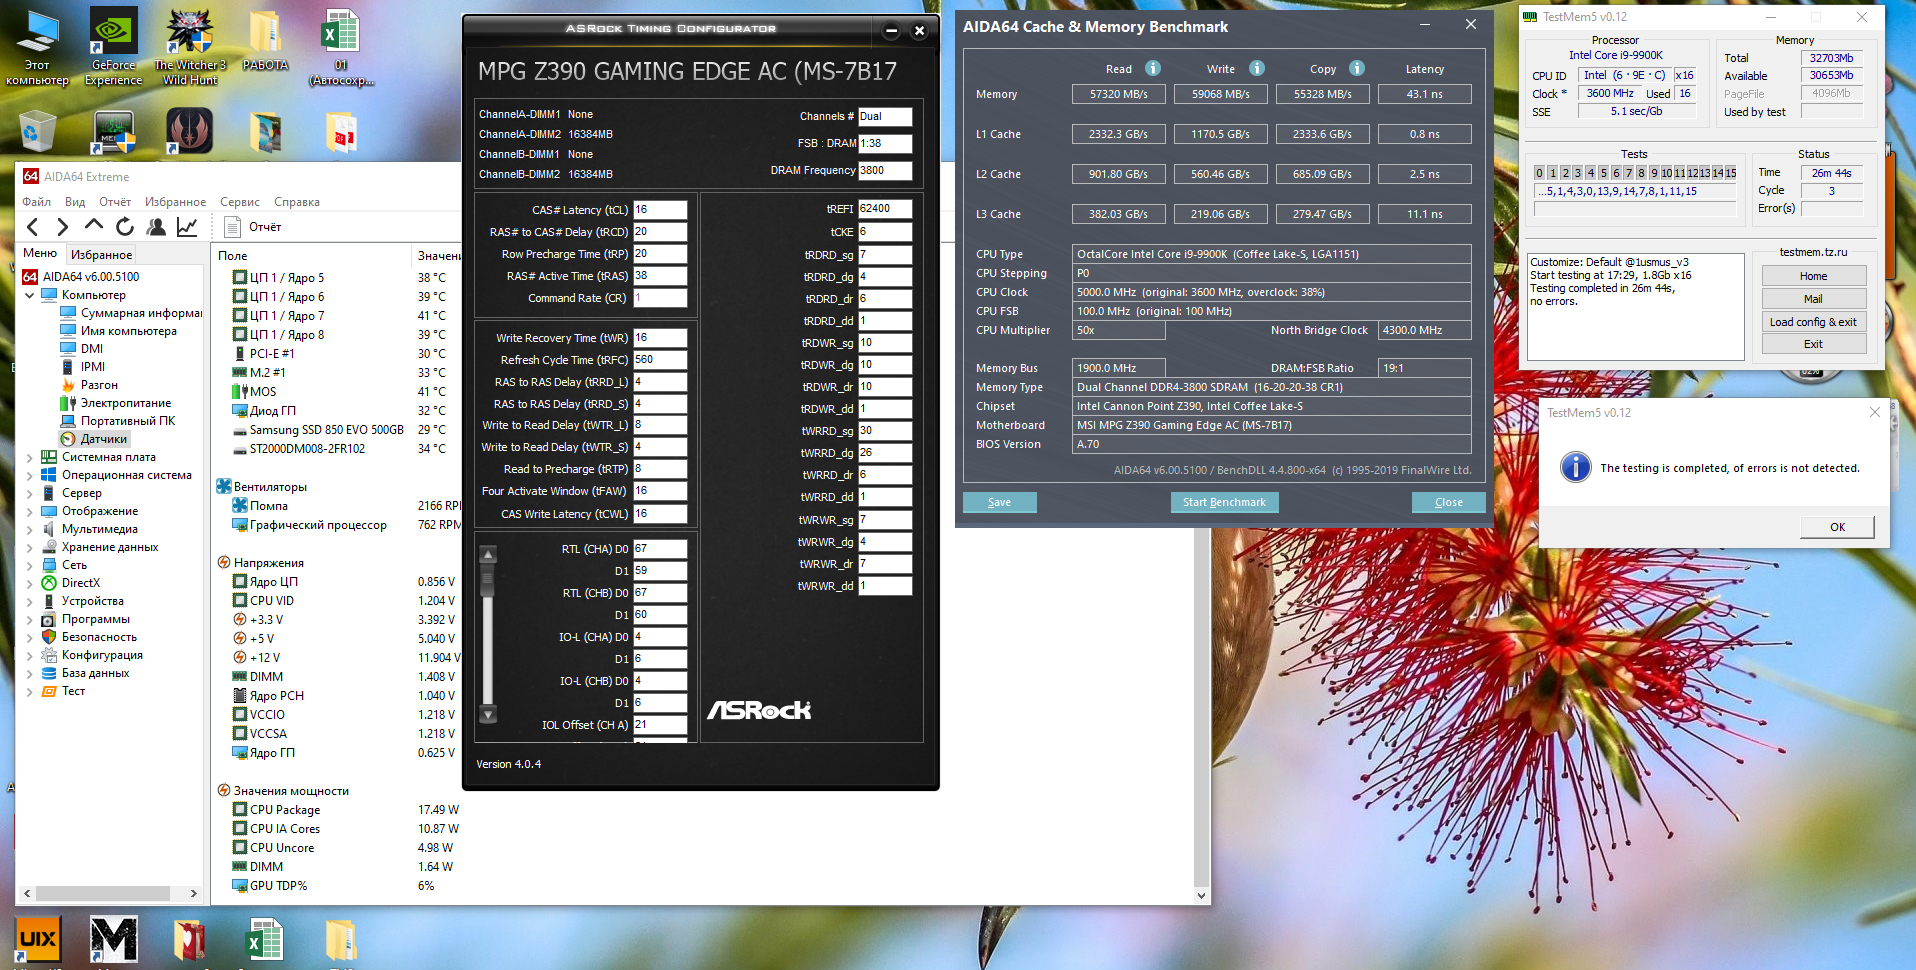Click Load config & exit button
Viewport: 1916px width, 970px height.
1813,322
